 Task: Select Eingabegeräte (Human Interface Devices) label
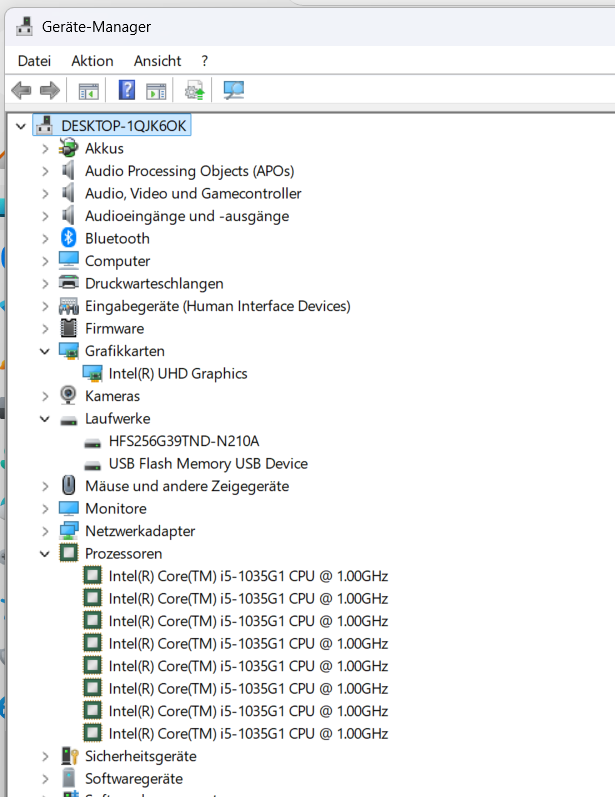tap(218, 306)
